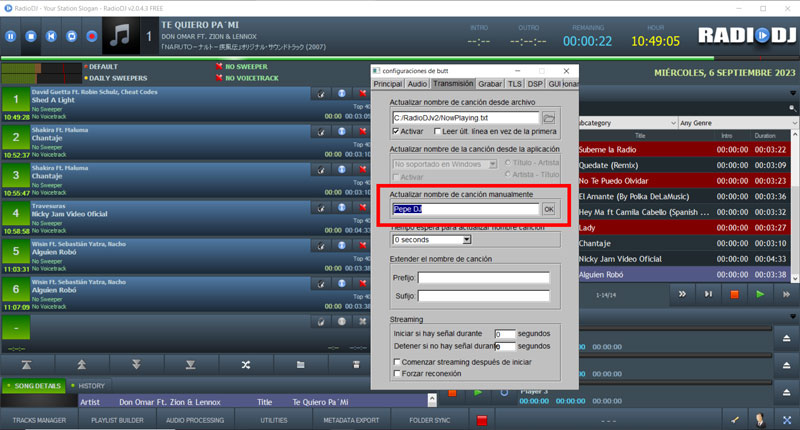Open info for playlist row 2 Chantaje
This screenshot has height=430, width=800.
[x=342, y=132]
